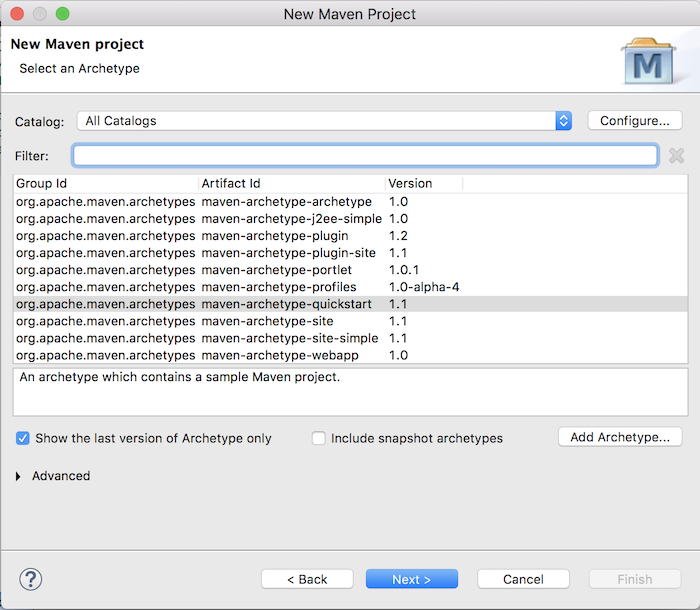Focus the Filter input field
Viewport: 700px width, 610px height.
[x=365, y=155]
